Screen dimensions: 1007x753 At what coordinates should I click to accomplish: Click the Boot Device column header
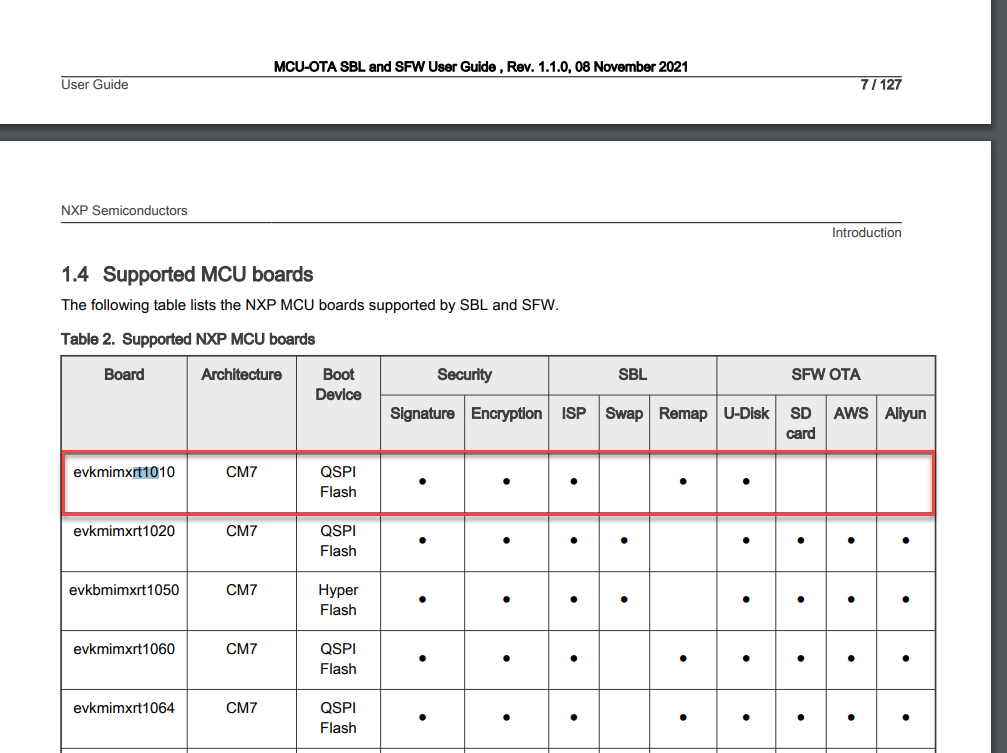pyautogui.click(x=337, y=384)
